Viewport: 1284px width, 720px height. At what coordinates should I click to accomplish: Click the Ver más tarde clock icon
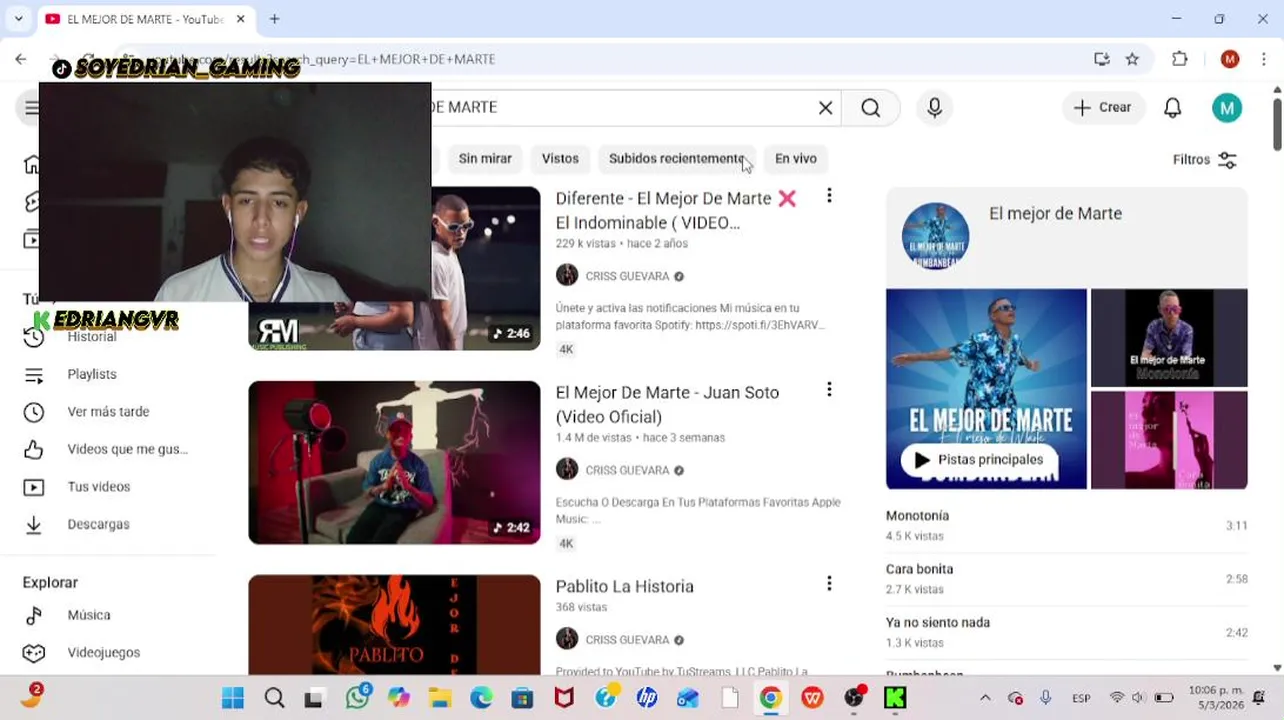34,412
